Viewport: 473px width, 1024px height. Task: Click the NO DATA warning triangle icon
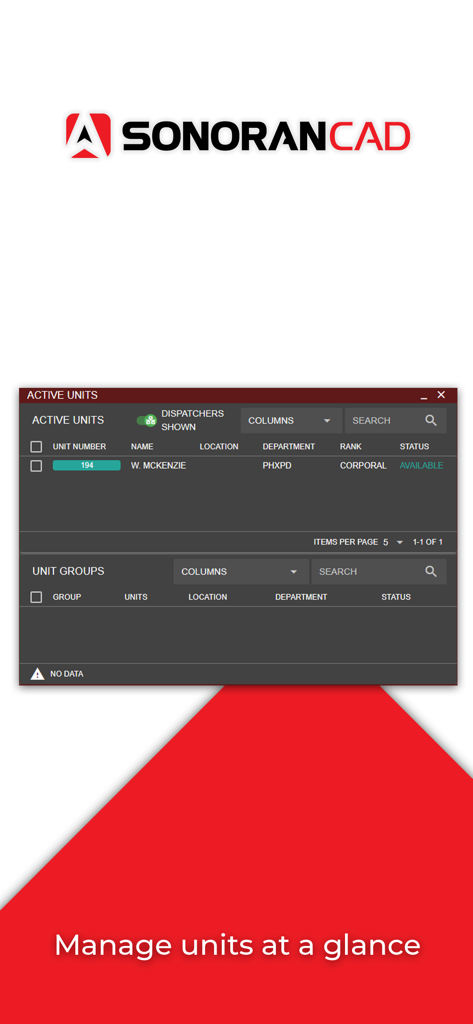click(x=37, y=674)
